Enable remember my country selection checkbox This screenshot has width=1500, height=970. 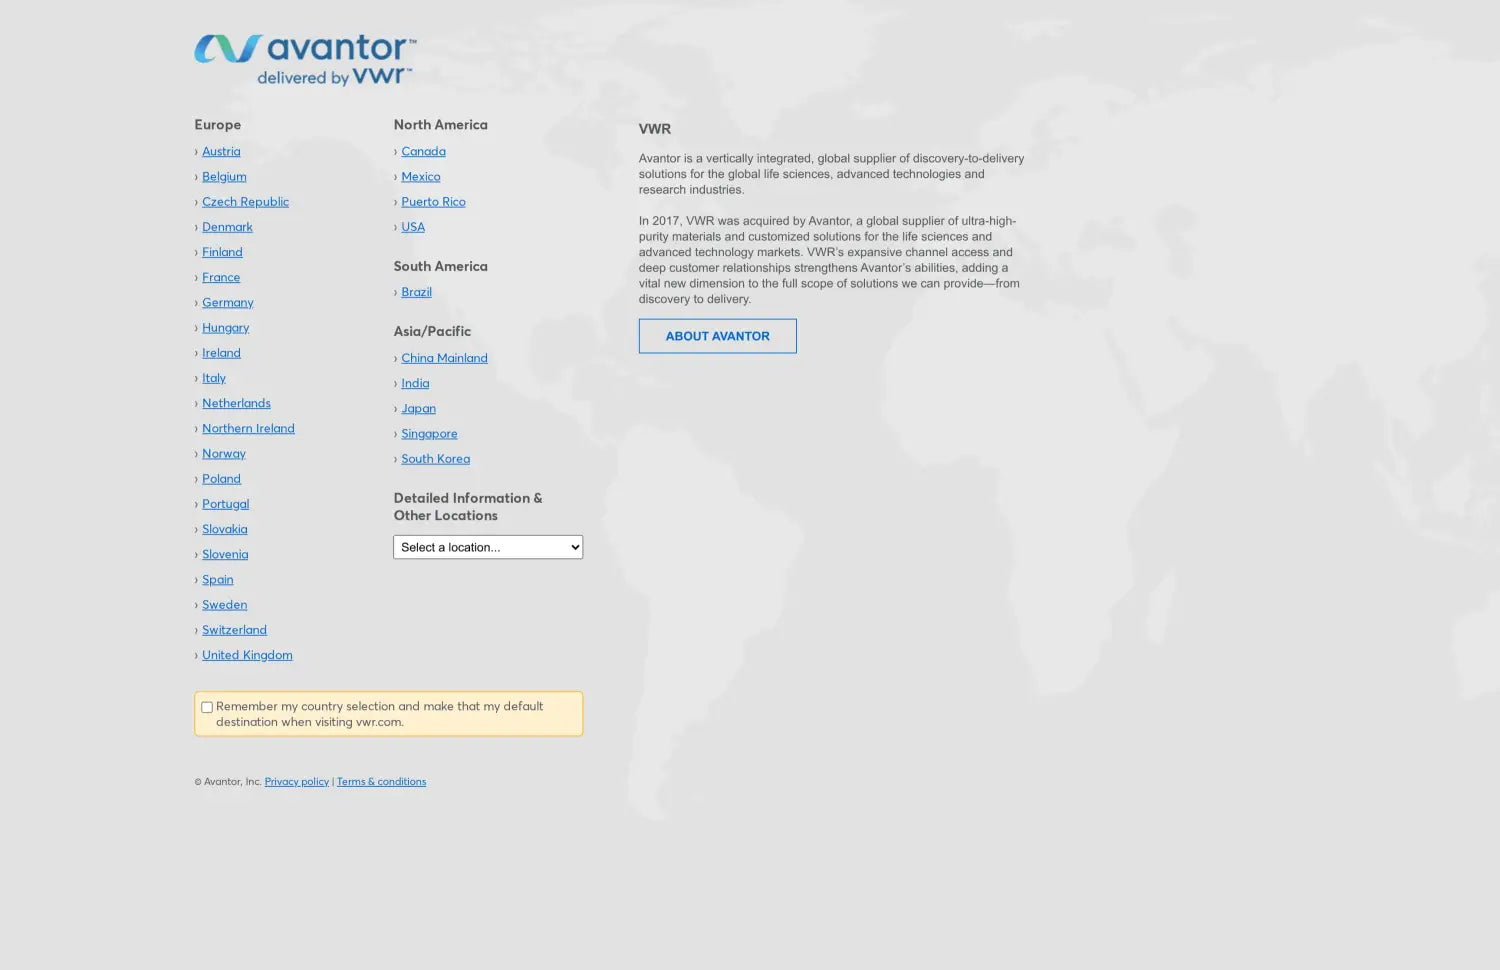[x=206, y=707]
